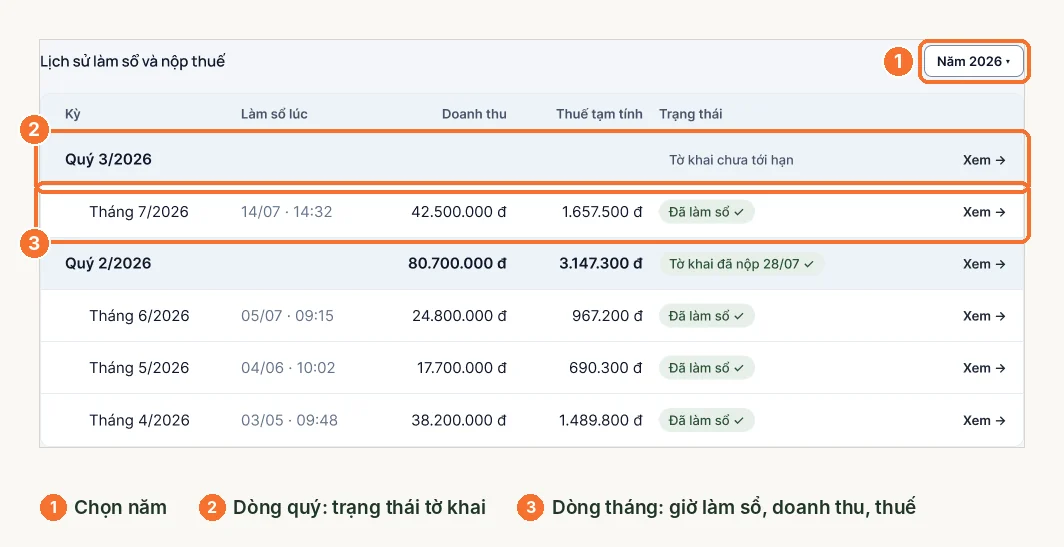Click the Làm sổ lúc column header
This screenshot has width=1064, height=547.
tap(274, 114)
